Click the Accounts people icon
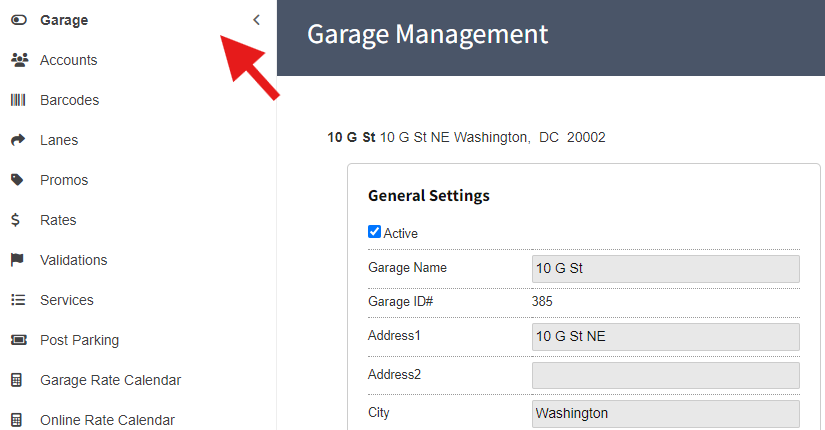The width and height of the screenshot is (825, 430). 19,60
